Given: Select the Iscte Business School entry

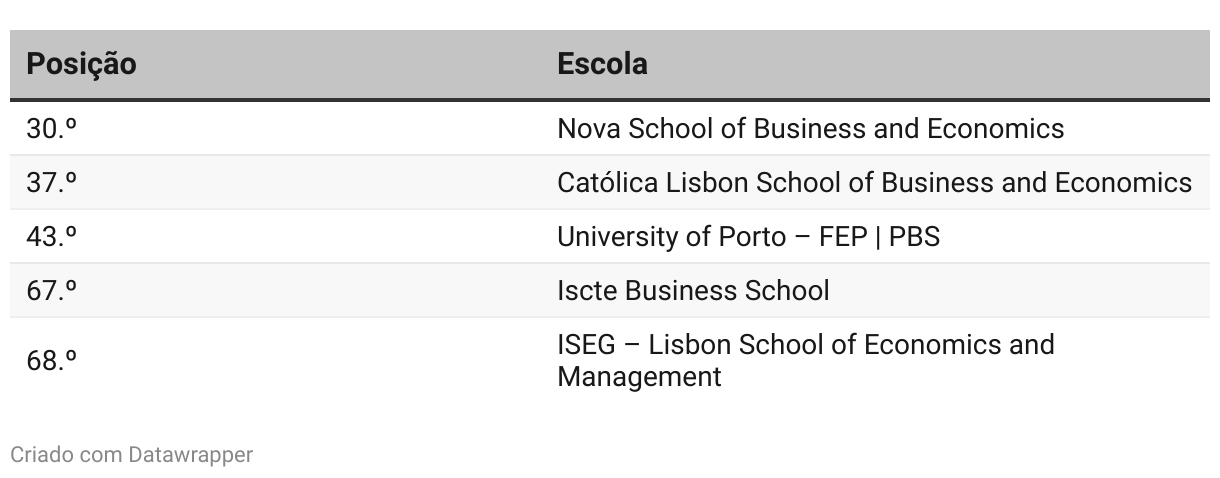Looking at the screenshot, I should coord(693,291).
